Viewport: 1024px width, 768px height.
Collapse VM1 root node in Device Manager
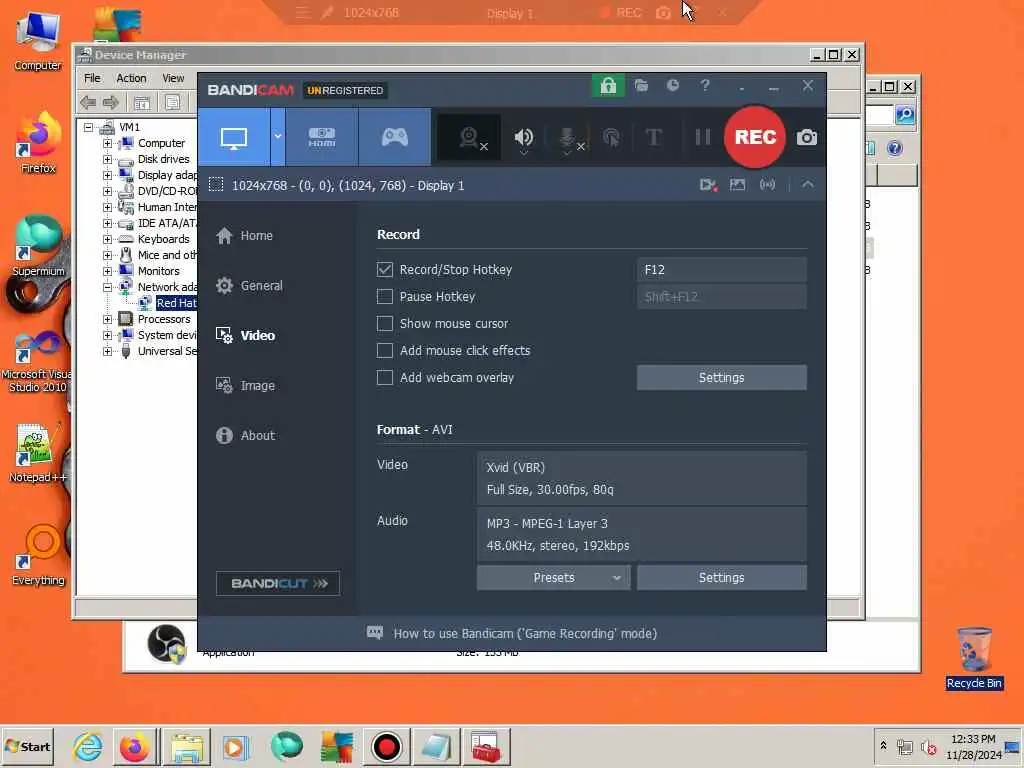(89, 127)
